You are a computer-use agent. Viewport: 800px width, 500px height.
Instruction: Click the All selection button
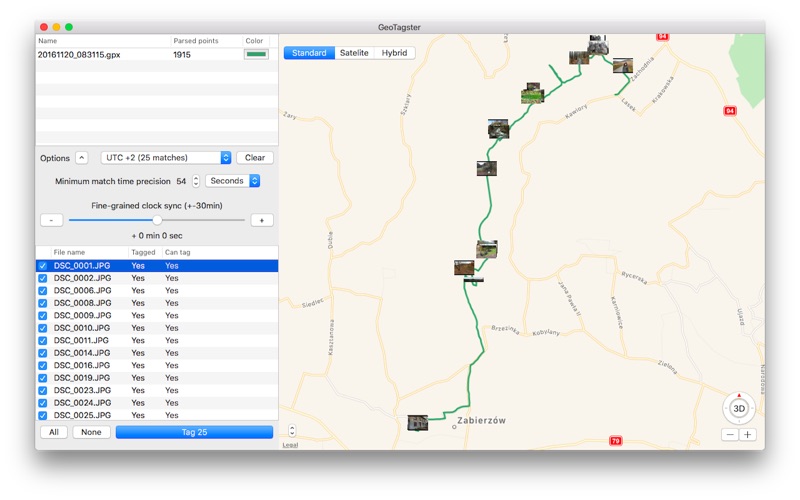pos(54,432)
